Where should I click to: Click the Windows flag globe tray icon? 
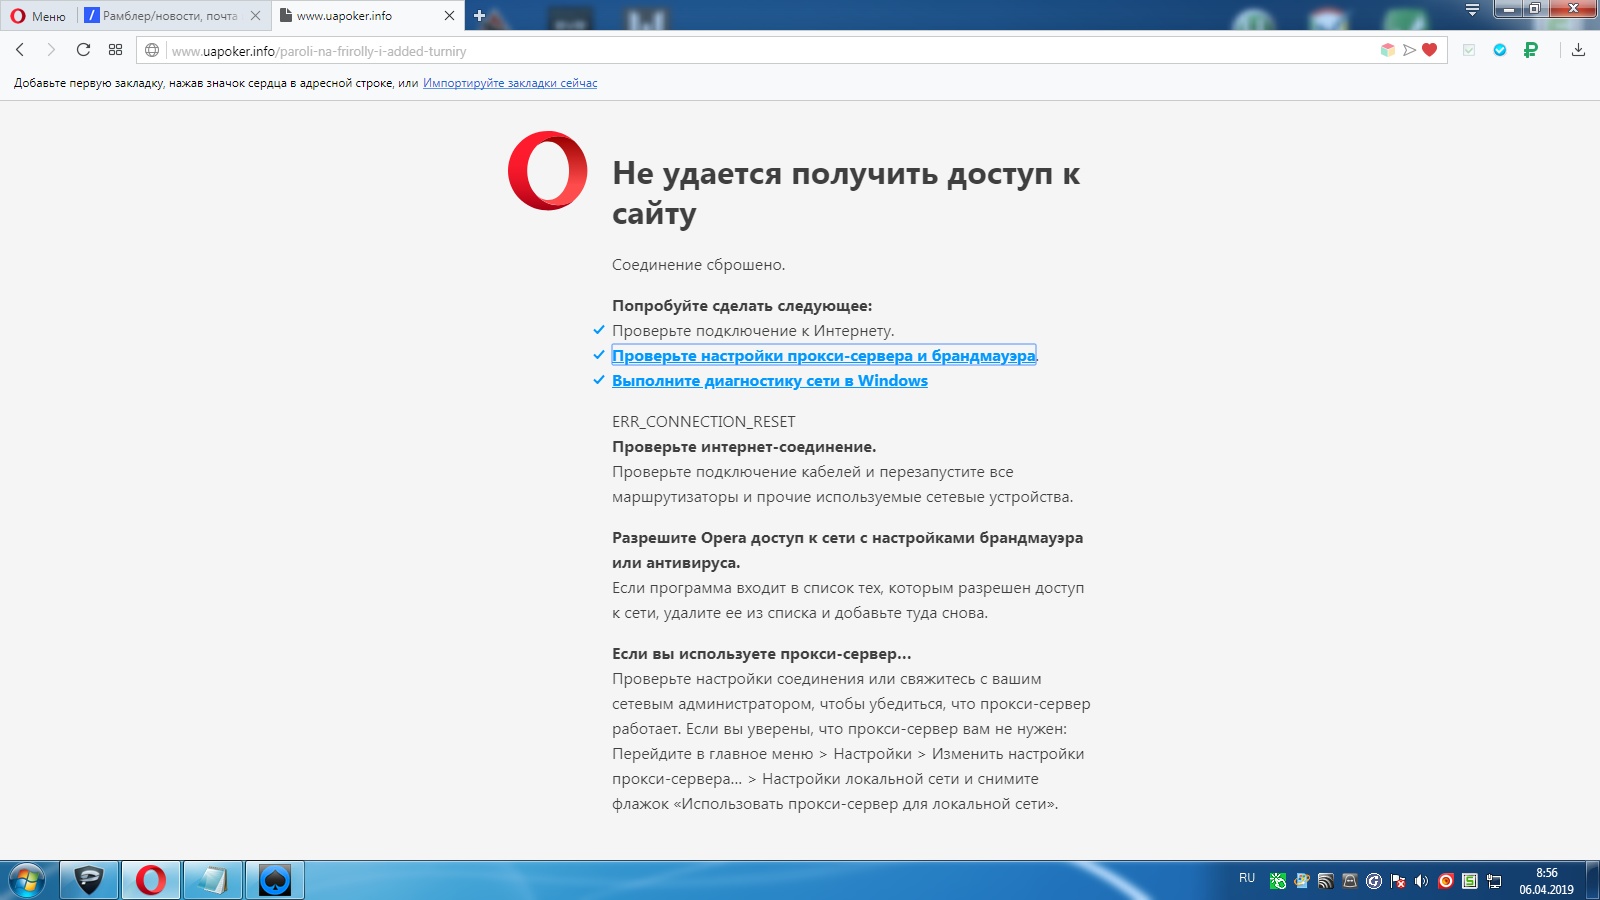click(x=1302, y=881)
